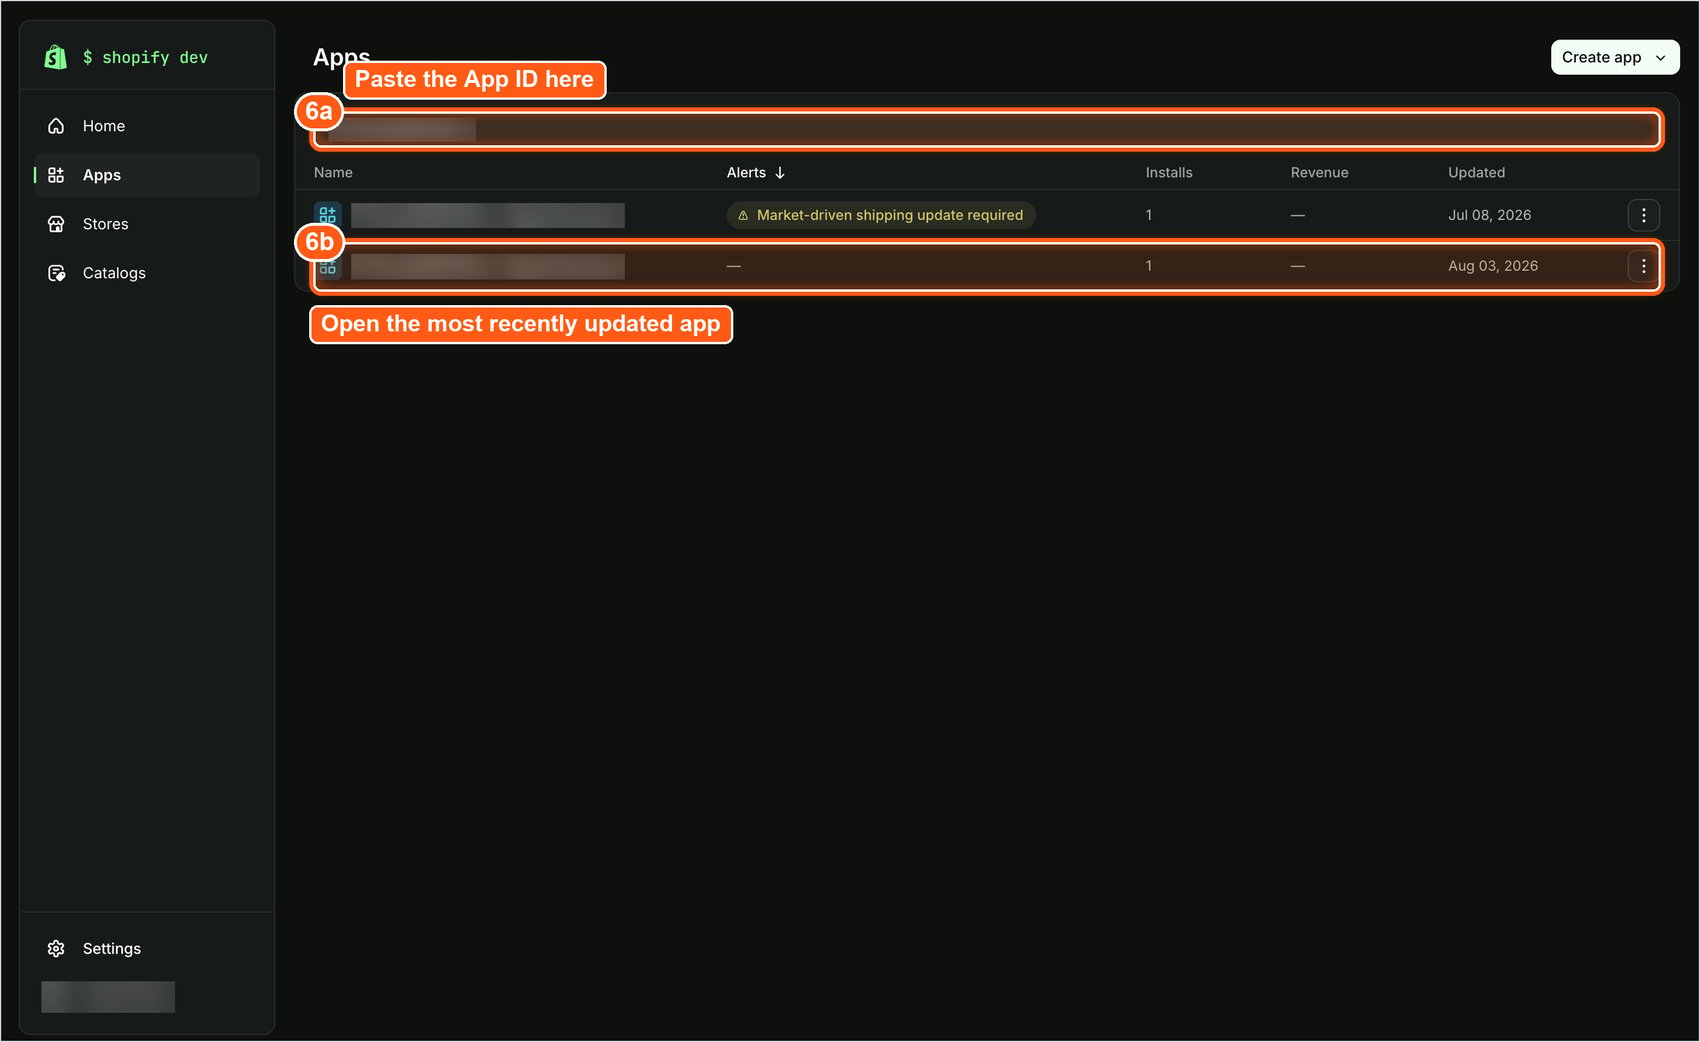This screenshot has width=1700, height=1042.
Task: Toggle the Alerts sort arrow
Action: pyautogui.click(x=780, y=173)
